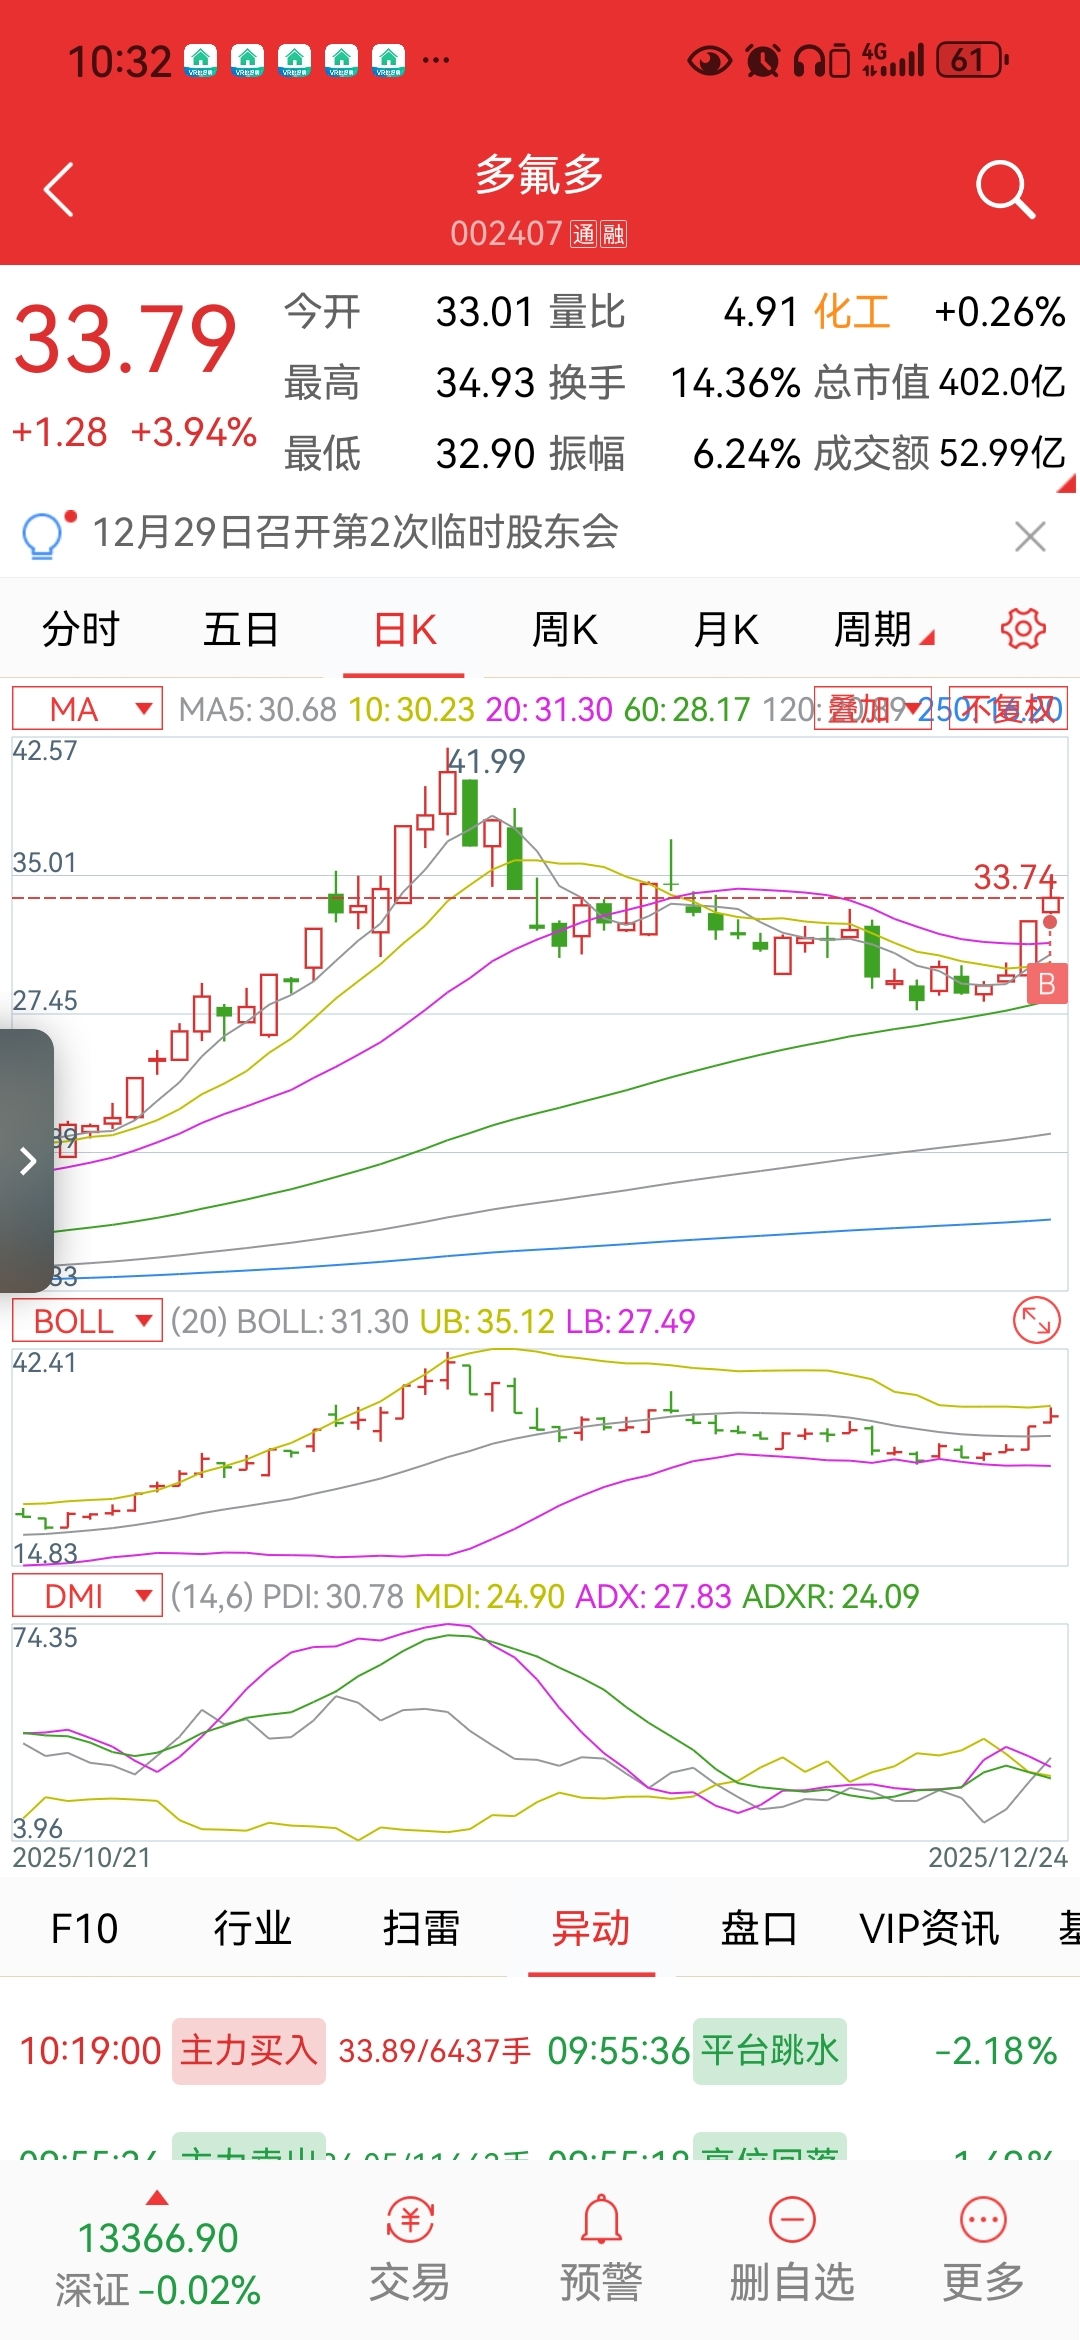Image resolution: width=1080 pixels, height=2340 pixels.
Task: Dismiss the shareholder meeting notice
Action: [x=1030, y=536]
